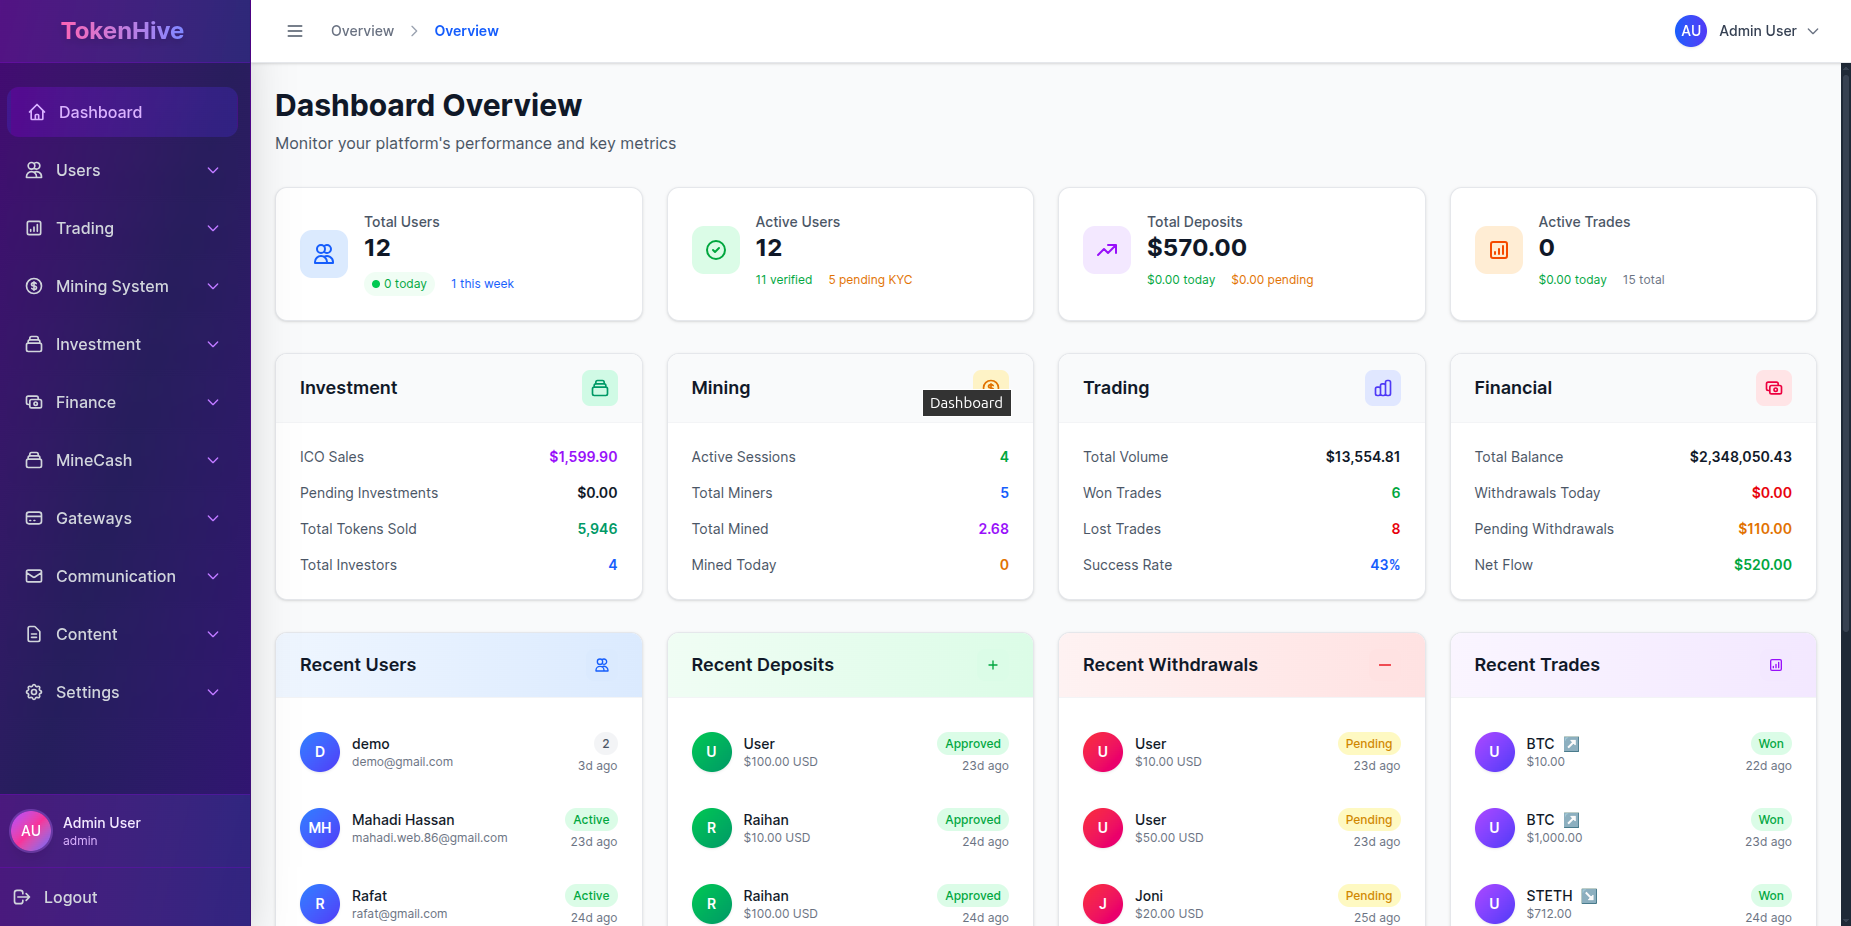
Task: Click the Users sidebar icon
Action: point(34,170)
